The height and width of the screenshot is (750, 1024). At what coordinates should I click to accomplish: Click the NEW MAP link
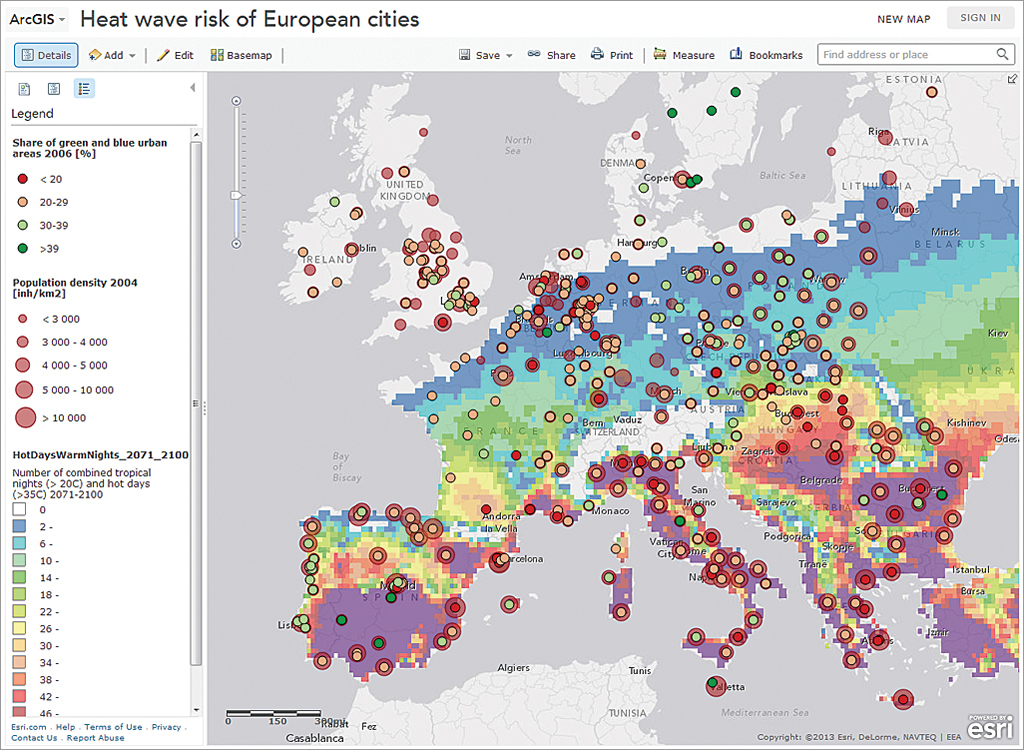(904, 19)
